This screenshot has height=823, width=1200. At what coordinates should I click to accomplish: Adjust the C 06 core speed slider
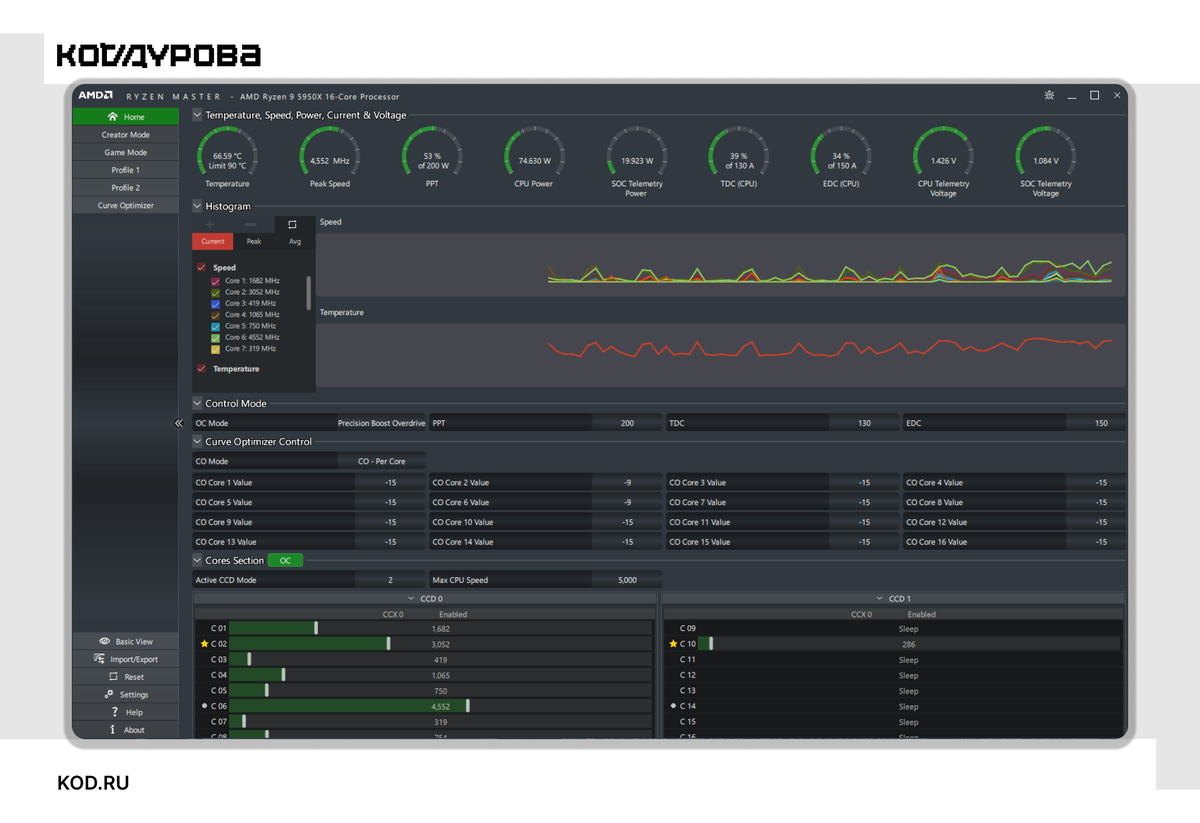(x=467, y=706)
